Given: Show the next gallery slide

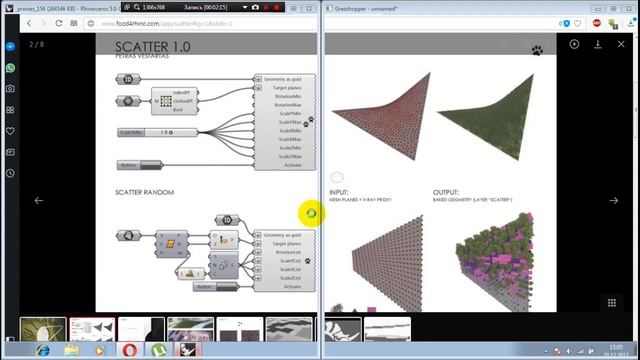Looking at the screenshot, I should click(613, 200).
